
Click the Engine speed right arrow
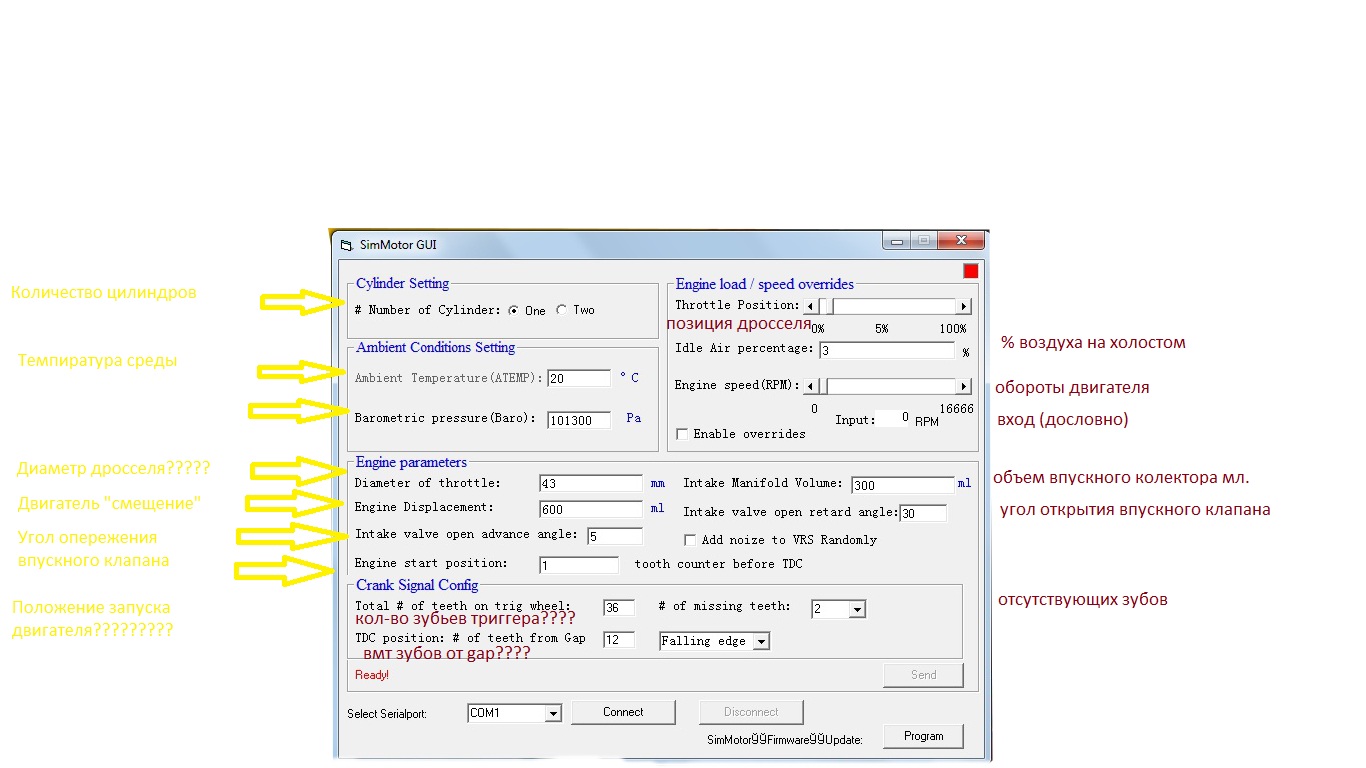[964, 387]
